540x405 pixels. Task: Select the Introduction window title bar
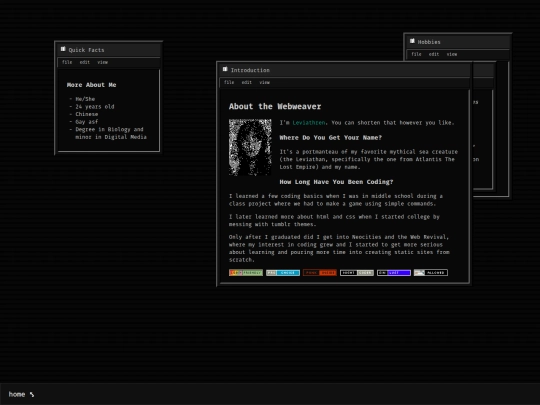click(344, 70)
